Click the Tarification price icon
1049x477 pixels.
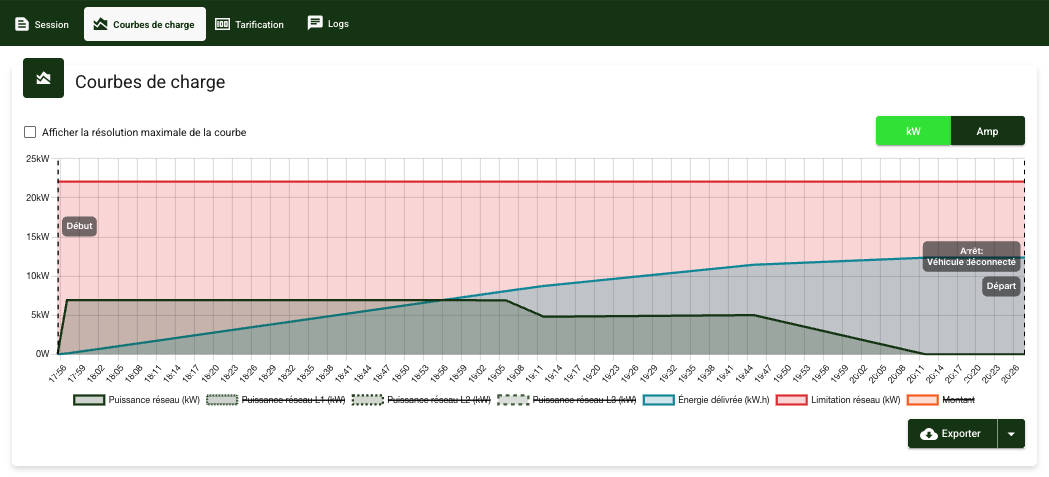coord(222,24)
